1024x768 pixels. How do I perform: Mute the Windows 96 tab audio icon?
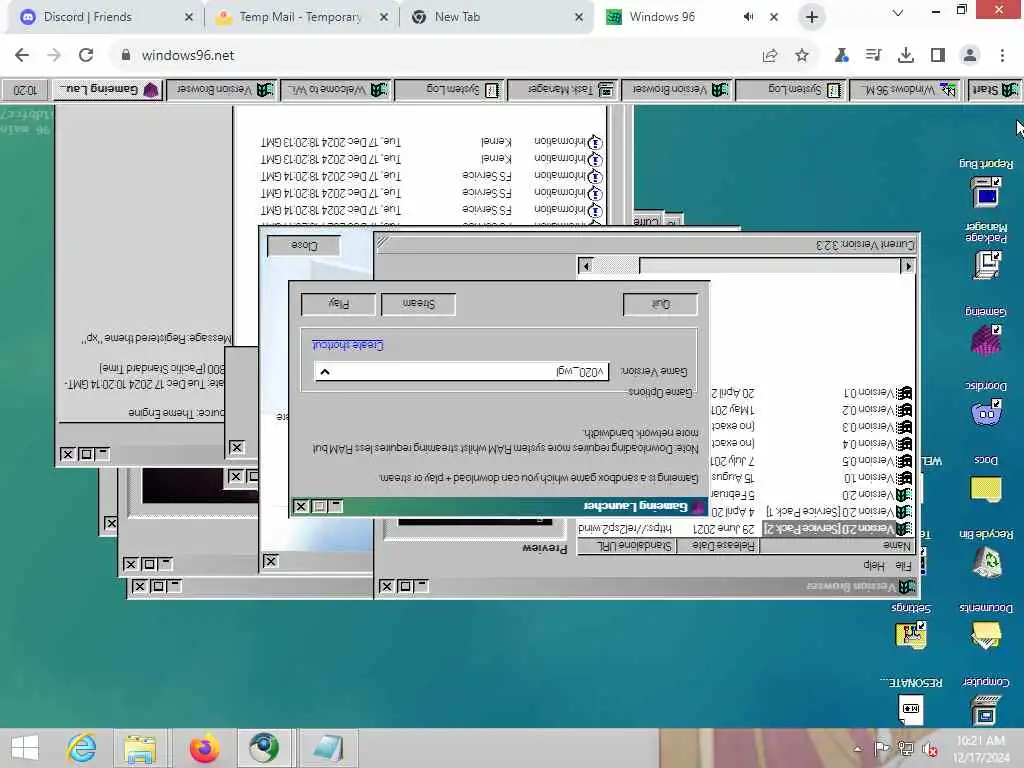[748, 17]
